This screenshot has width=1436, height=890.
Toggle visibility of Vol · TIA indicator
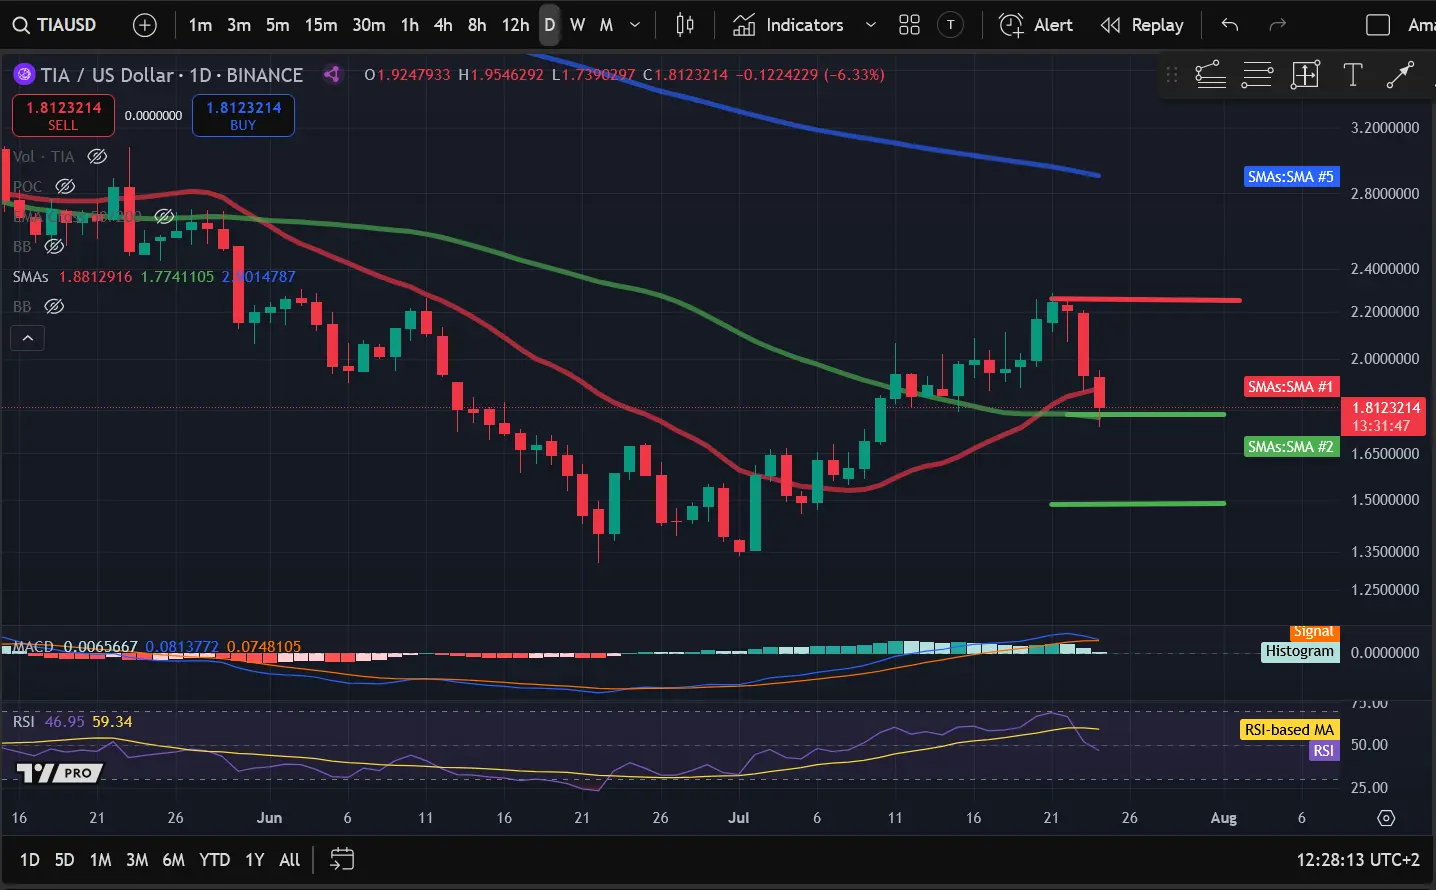[x=97, y=156]
